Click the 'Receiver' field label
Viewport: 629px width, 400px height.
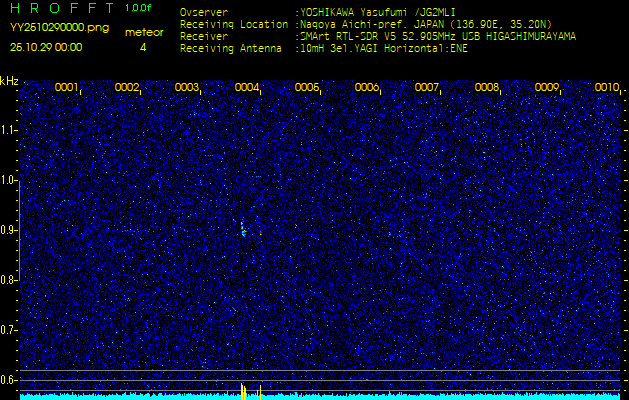pos(204,37)
